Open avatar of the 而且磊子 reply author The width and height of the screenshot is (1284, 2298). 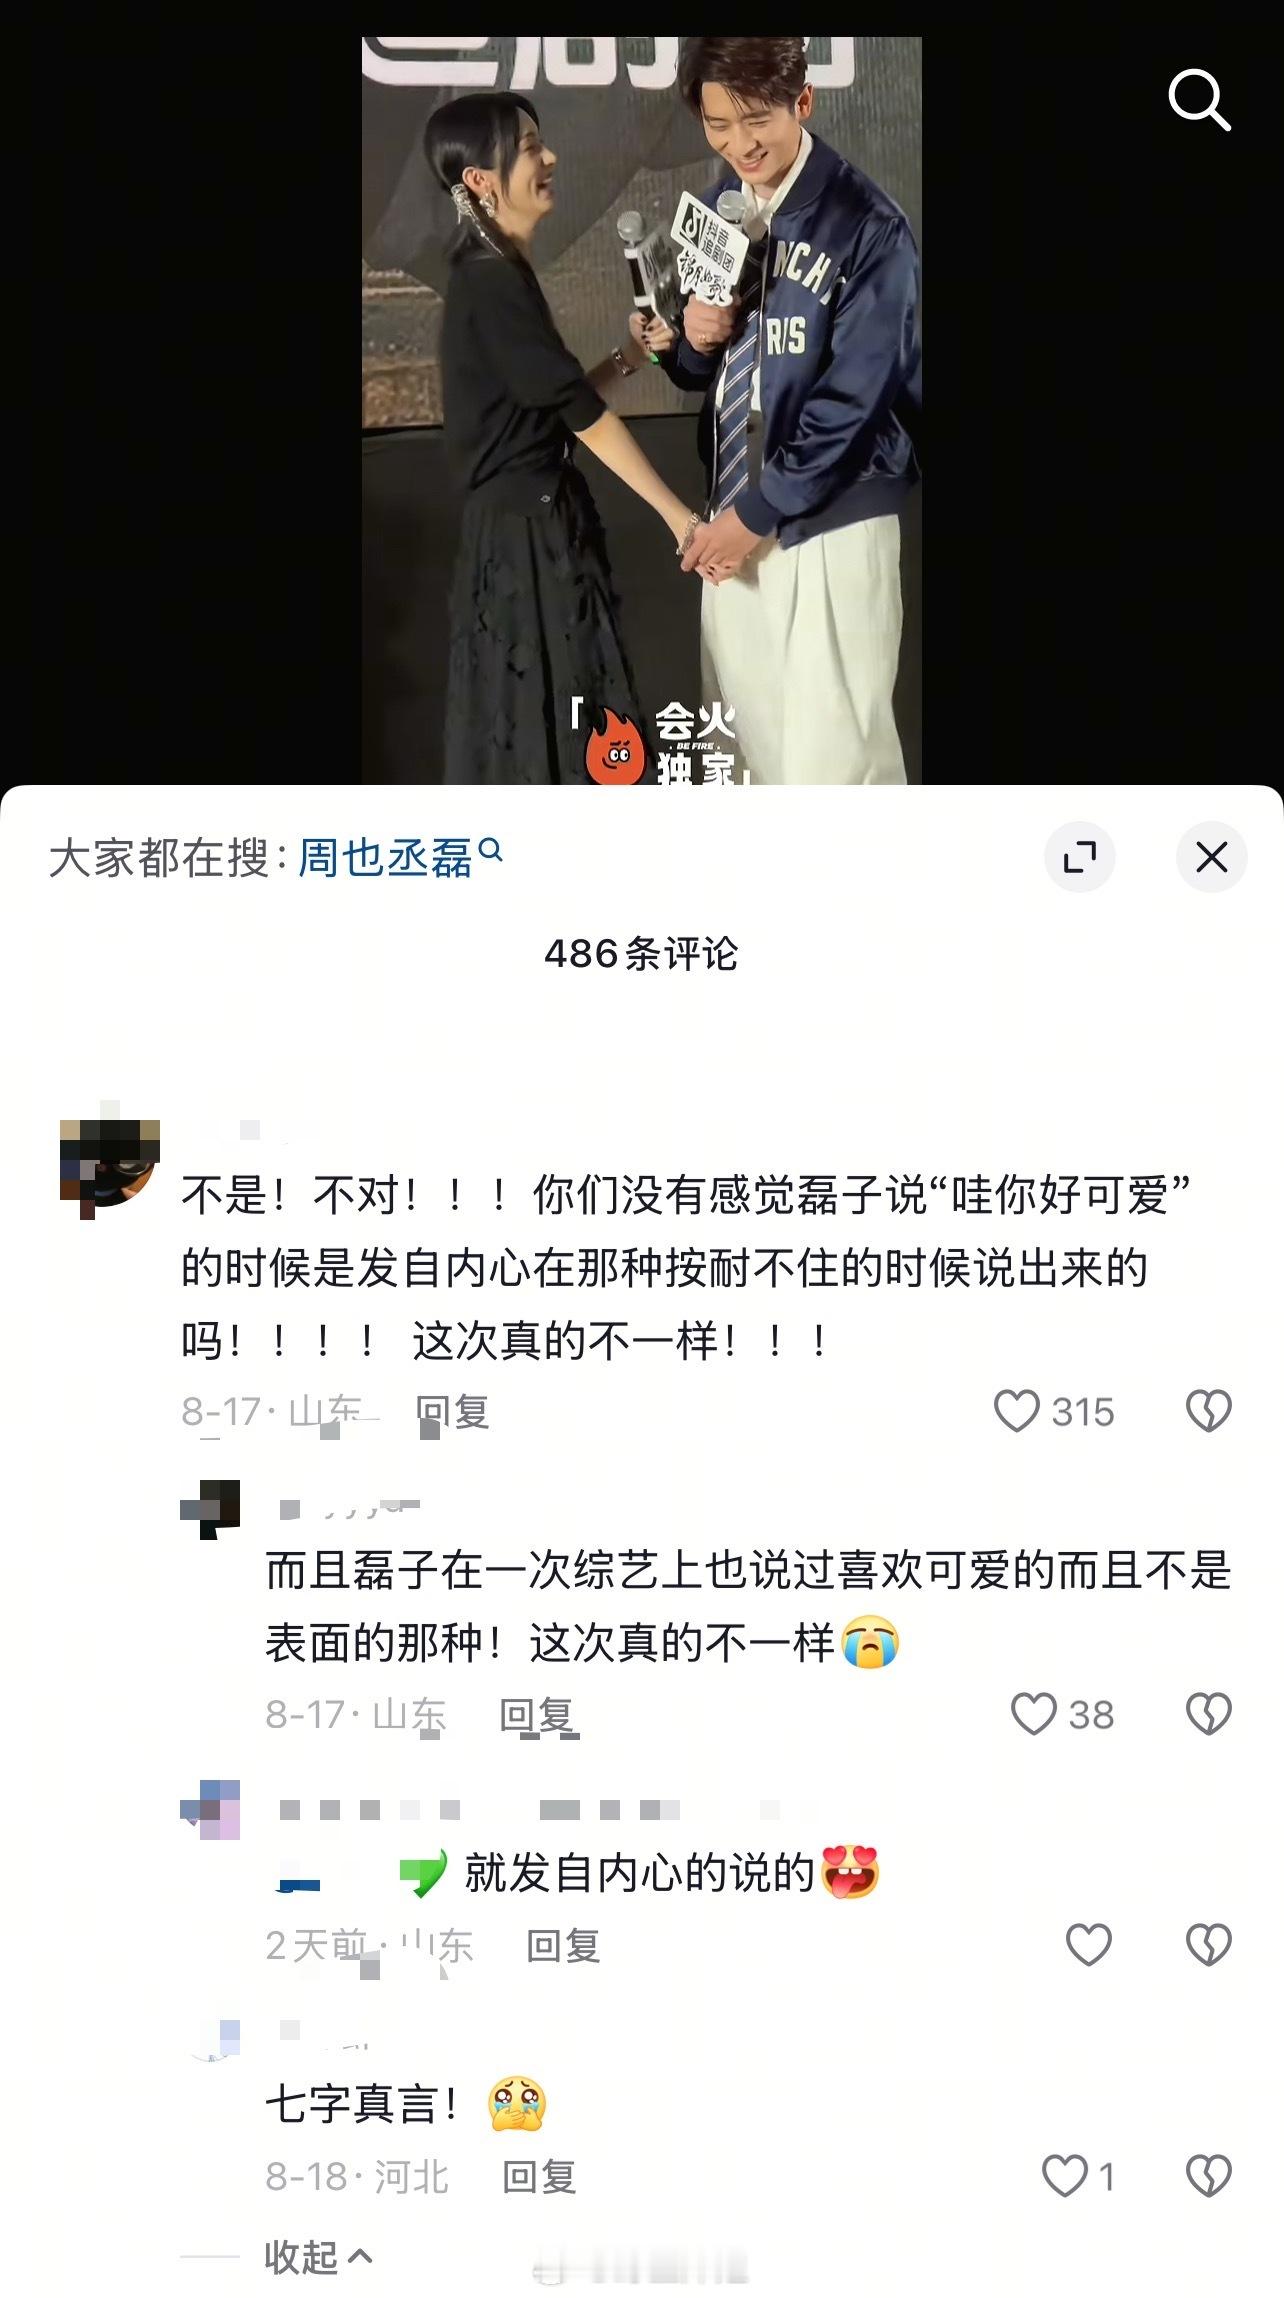click(x=210, y=1509)
